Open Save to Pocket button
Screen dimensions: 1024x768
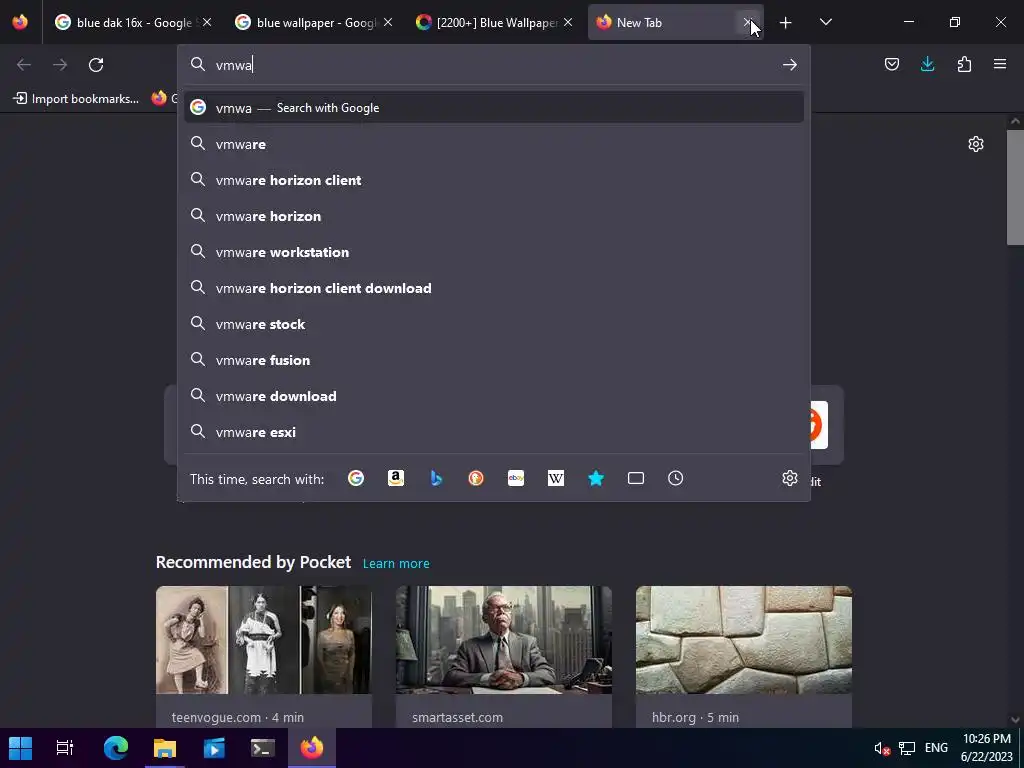(x=891, y=64)
